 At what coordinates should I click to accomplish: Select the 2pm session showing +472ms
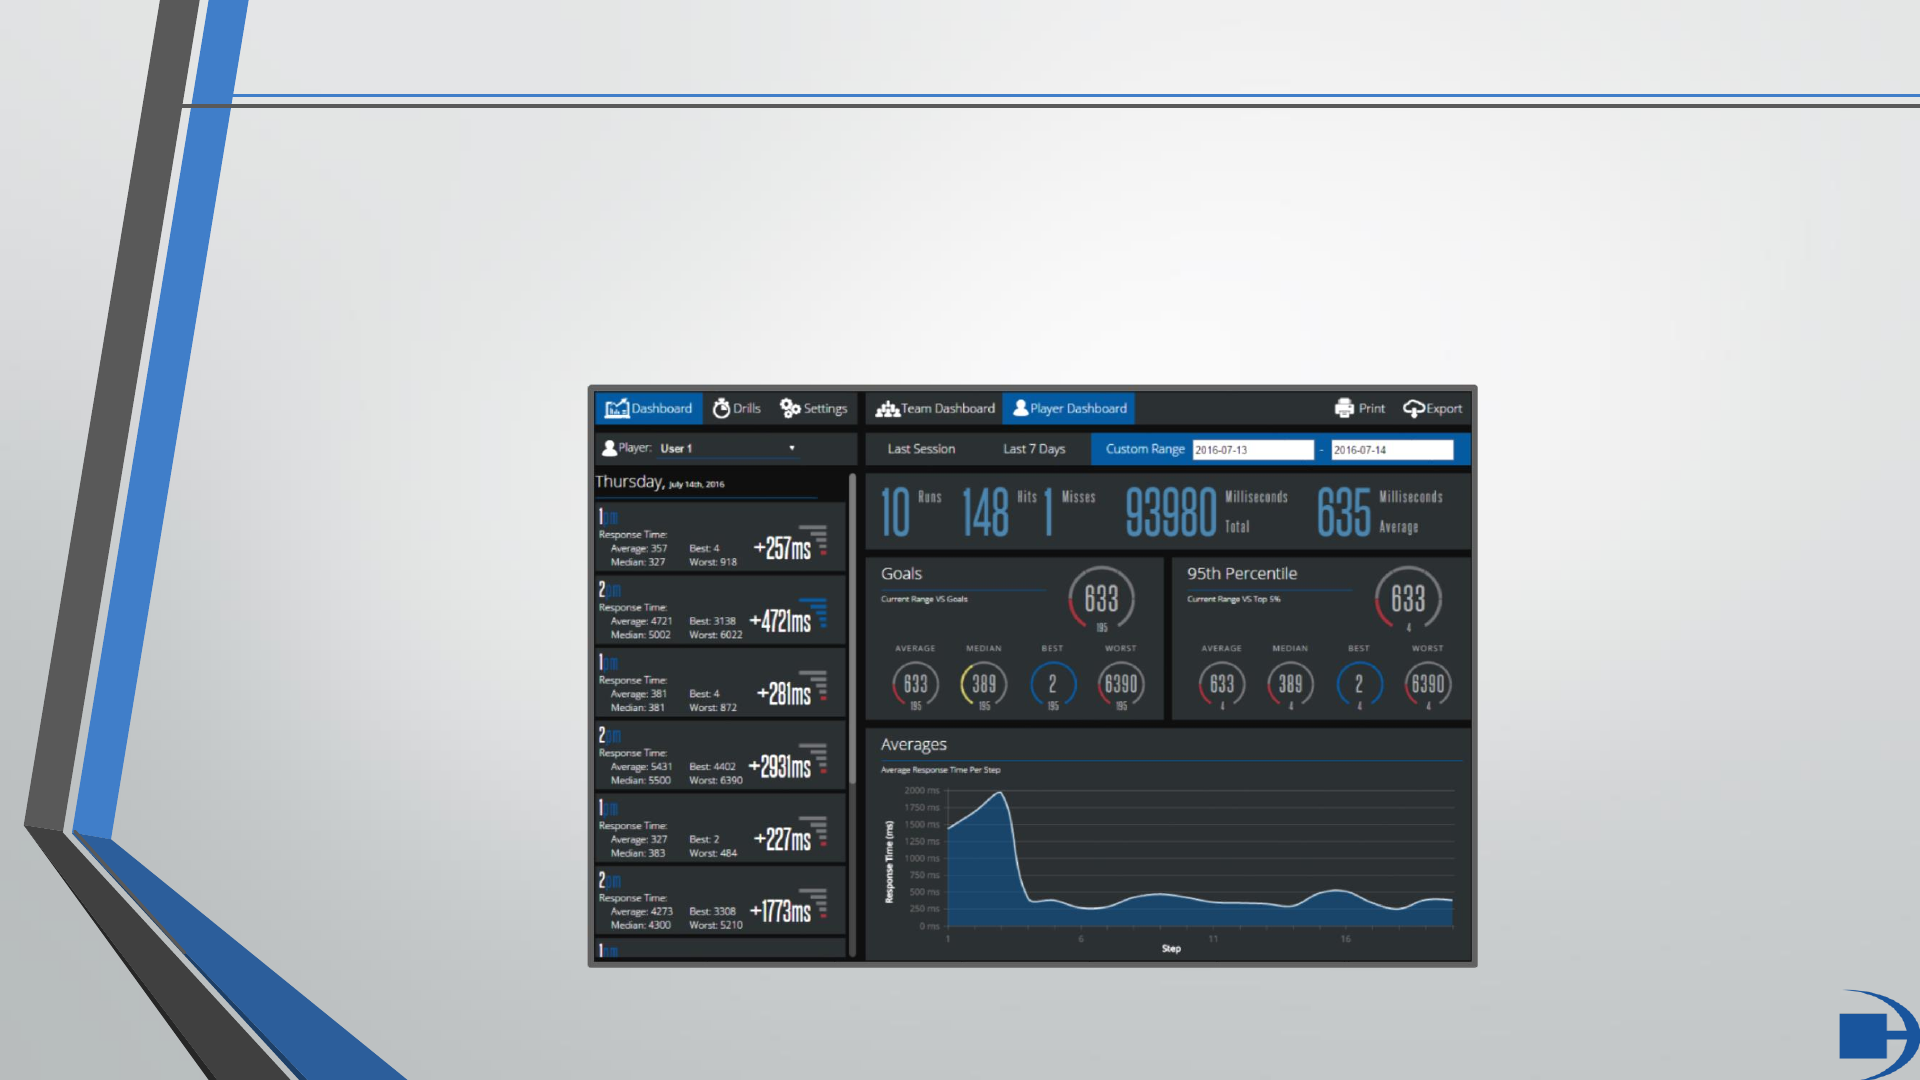click(720, 611)
